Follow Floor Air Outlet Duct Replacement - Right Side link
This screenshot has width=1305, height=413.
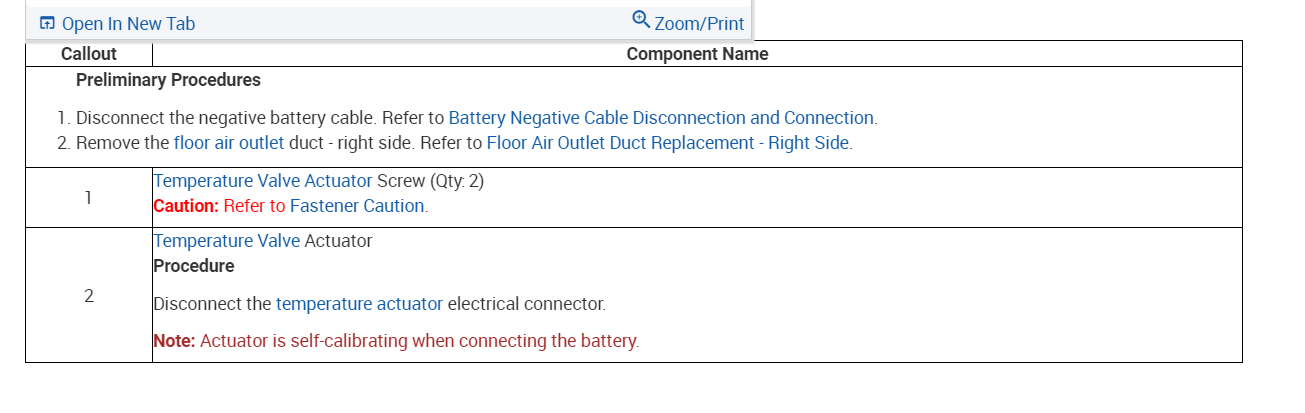click(667, 143)
